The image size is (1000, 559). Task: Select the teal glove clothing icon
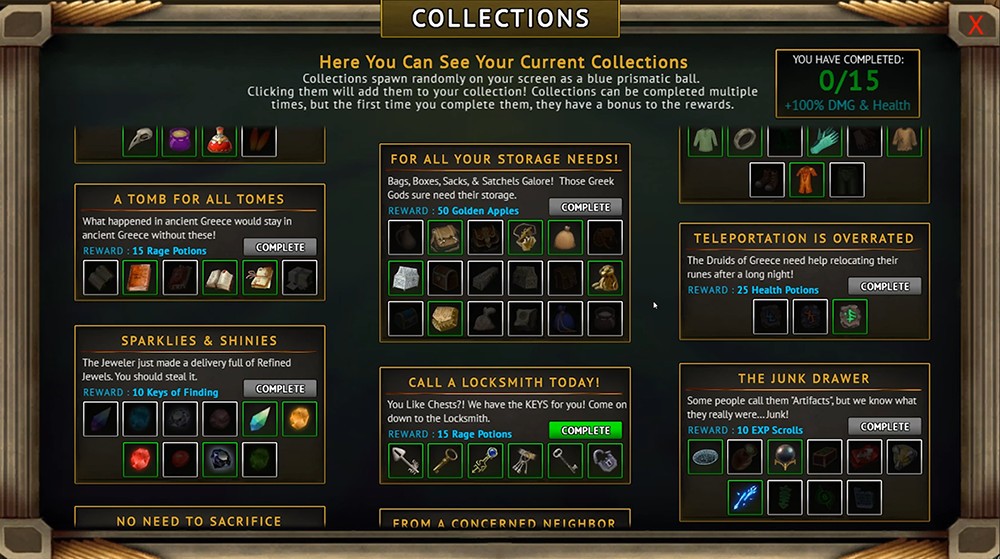pyautogui.click(x=824, y=140)
